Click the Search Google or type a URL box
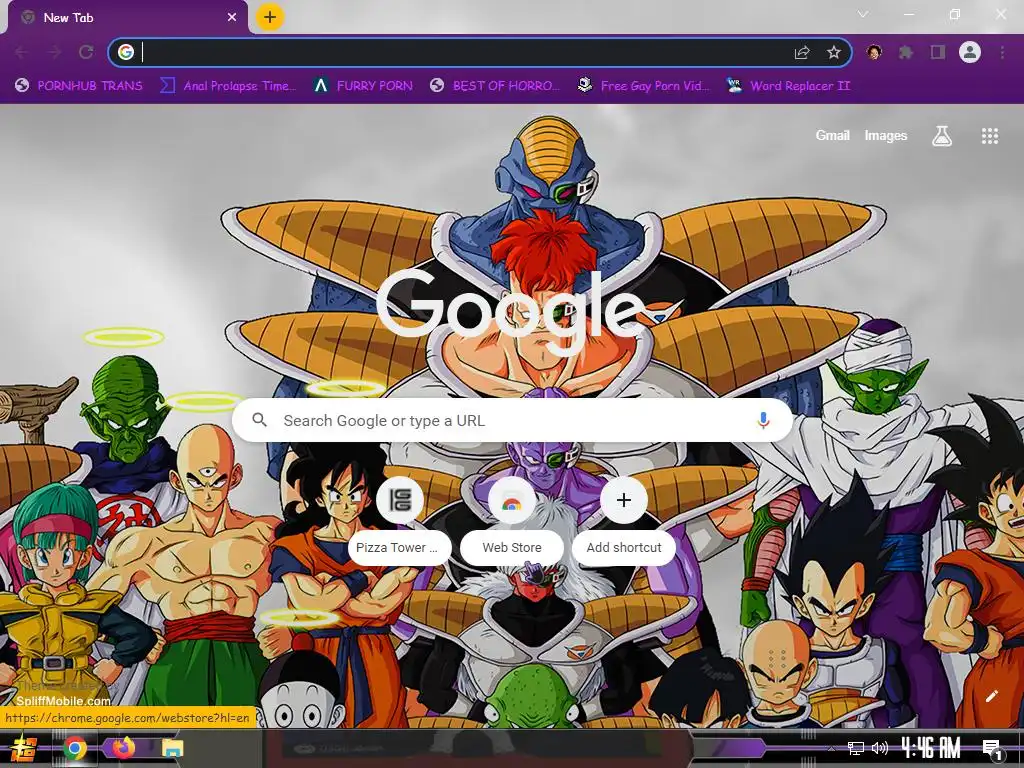Viewport: 1024px width, 768px height. pyautogui.click(x=513, y=420)
